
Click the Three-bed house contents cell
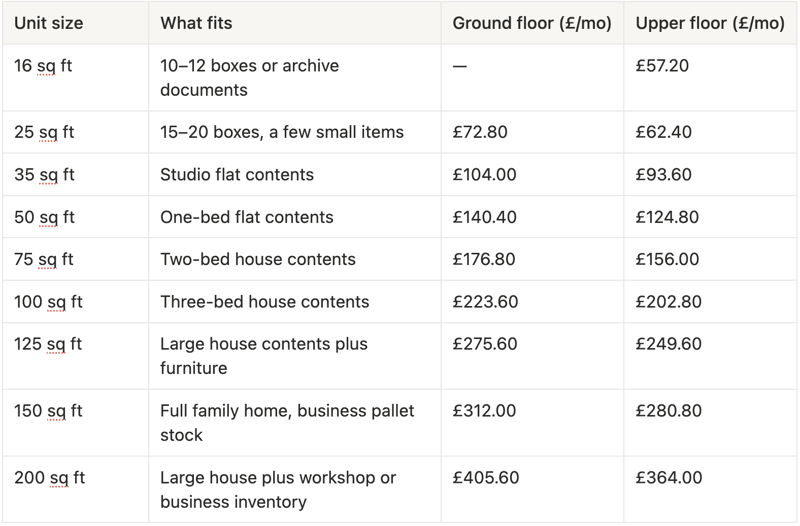pyautogui.click(x=264, y=302)
